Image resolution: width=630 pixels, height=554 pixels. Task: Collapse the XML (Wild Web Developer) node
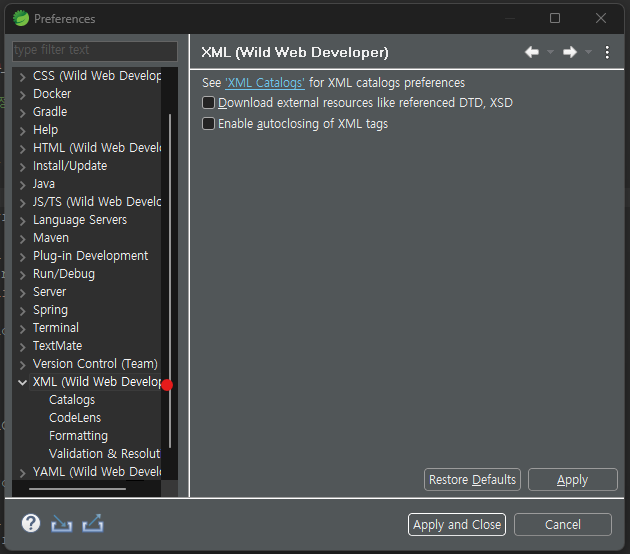[23, 382]
